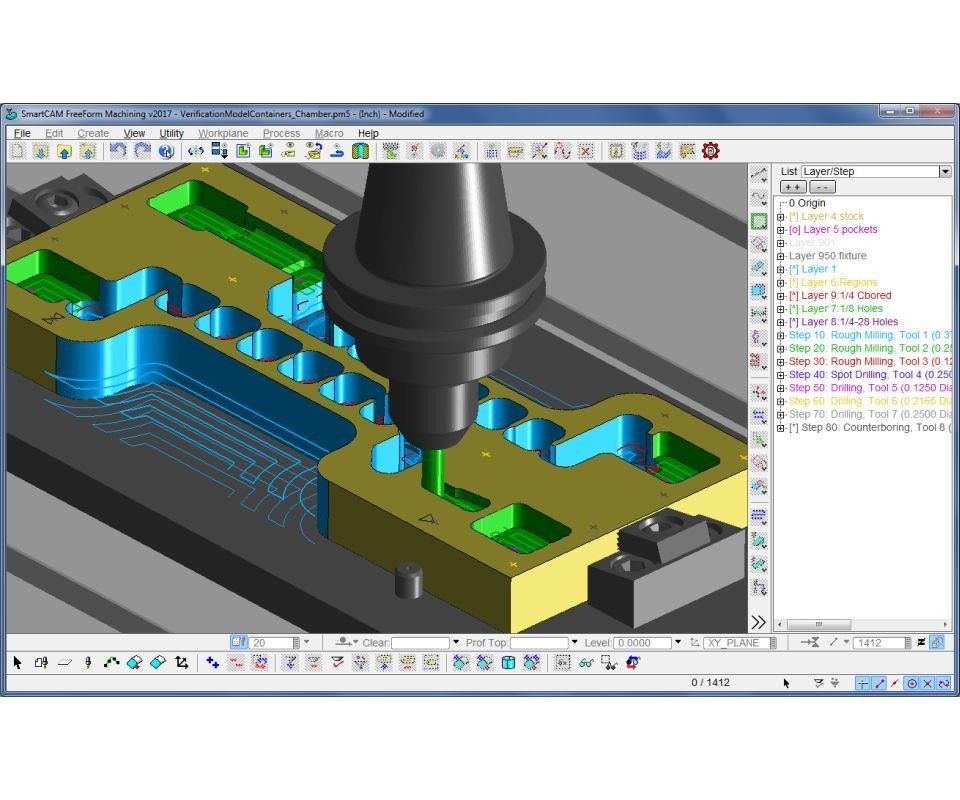
Task: Open Help via the blue question-mark icon
Action: tap(165, 151)
